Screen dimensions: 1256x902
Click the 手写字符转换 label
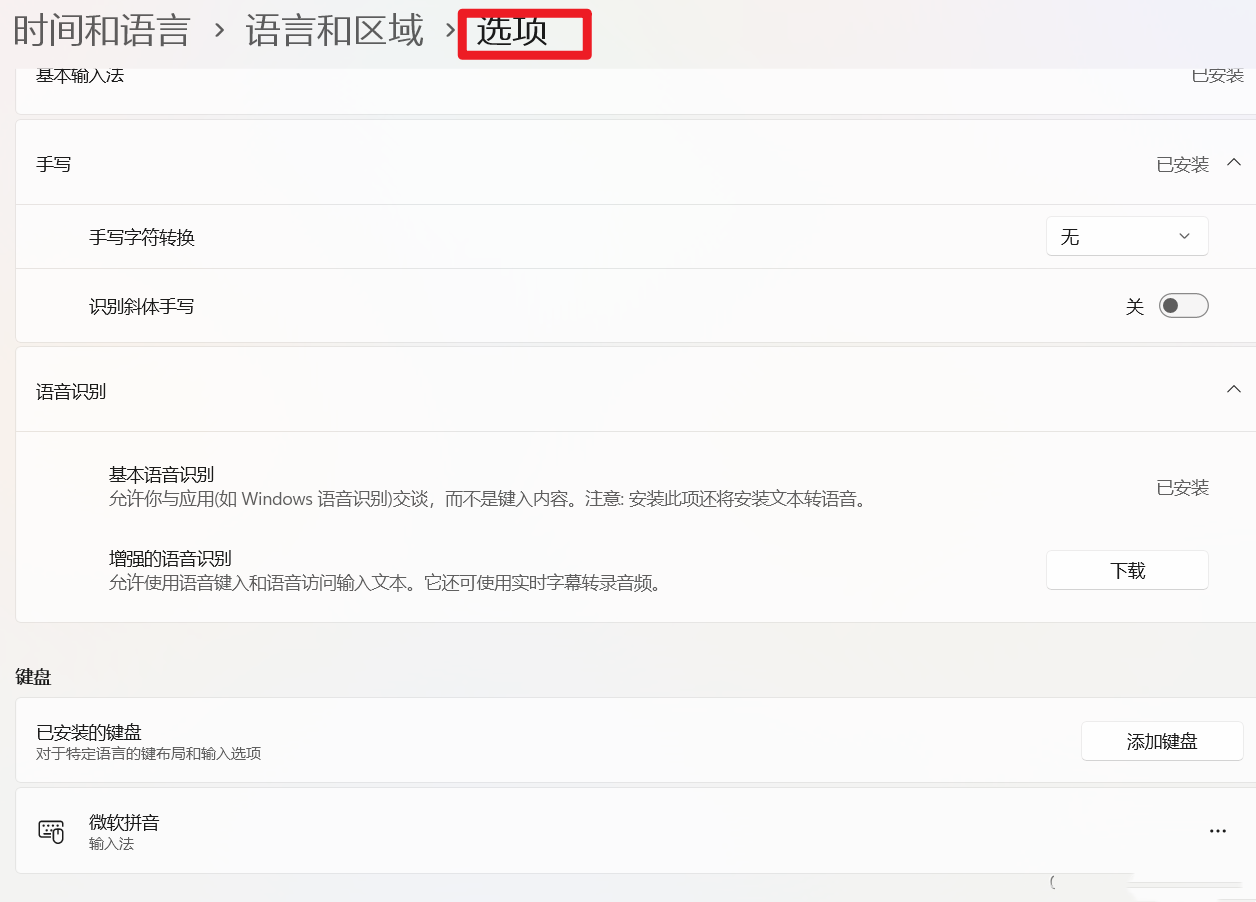140,237
